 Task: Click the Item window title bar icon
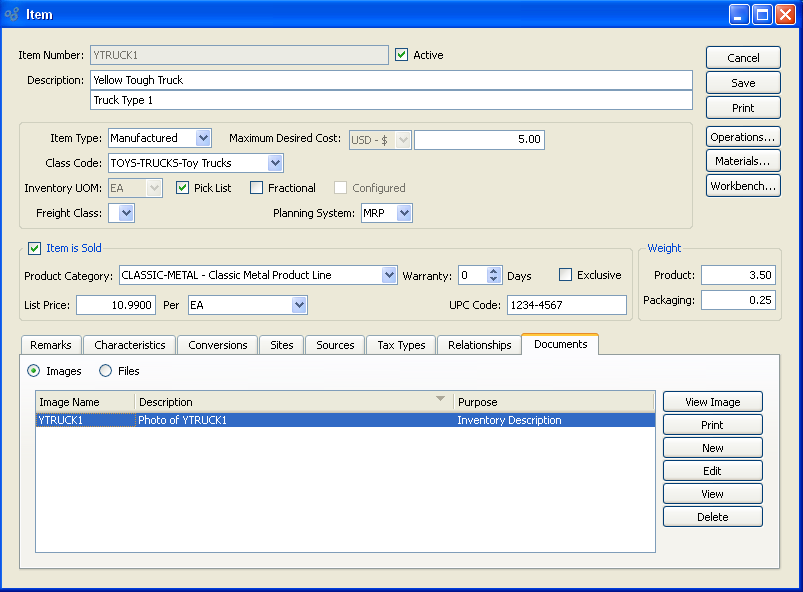coord(11,14)
